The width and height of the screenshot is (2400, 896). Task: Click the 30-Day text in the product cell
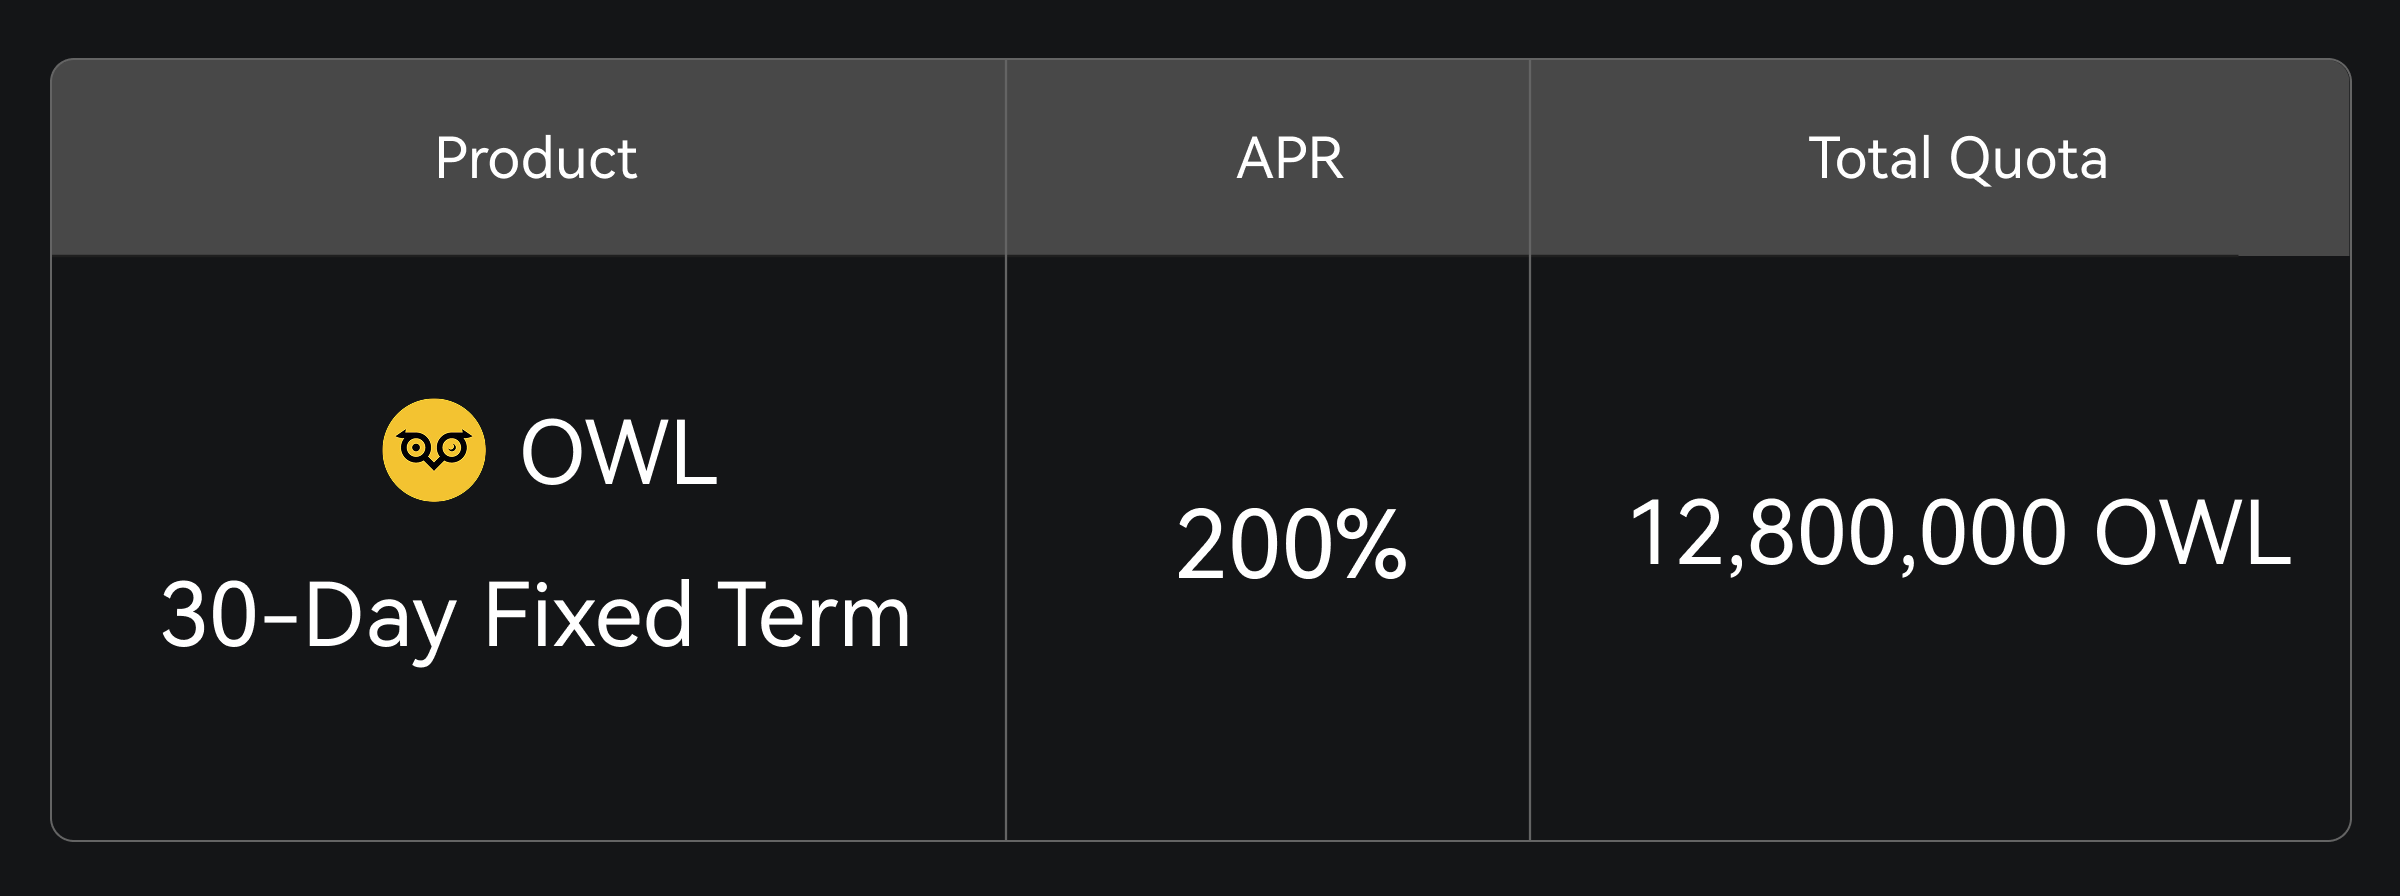[x=309, y=617]
